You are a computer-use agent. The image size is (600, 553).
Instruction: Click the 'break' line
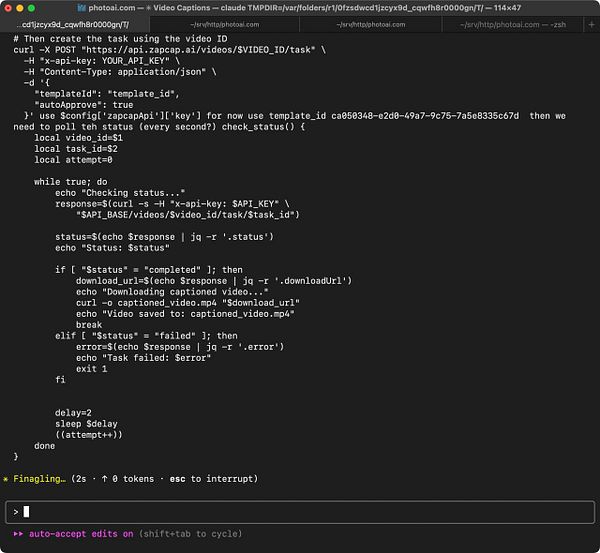click(89, 325)
